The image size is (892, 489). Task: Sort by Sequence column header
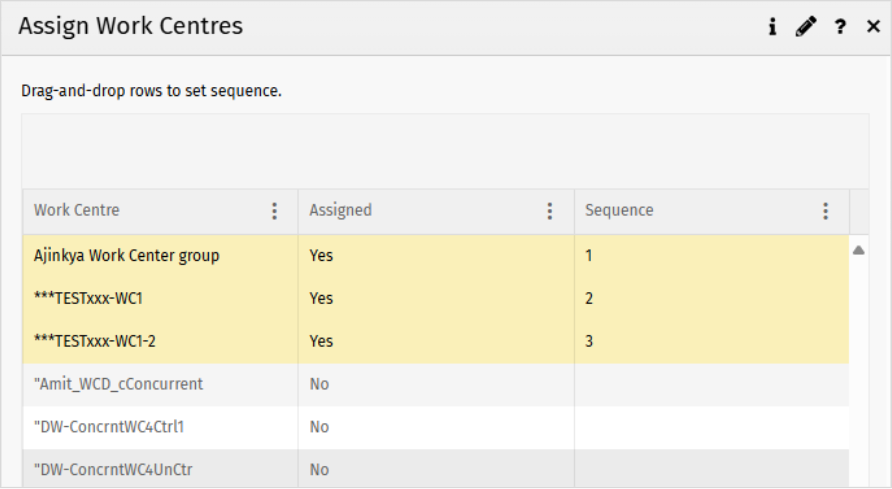619,211
